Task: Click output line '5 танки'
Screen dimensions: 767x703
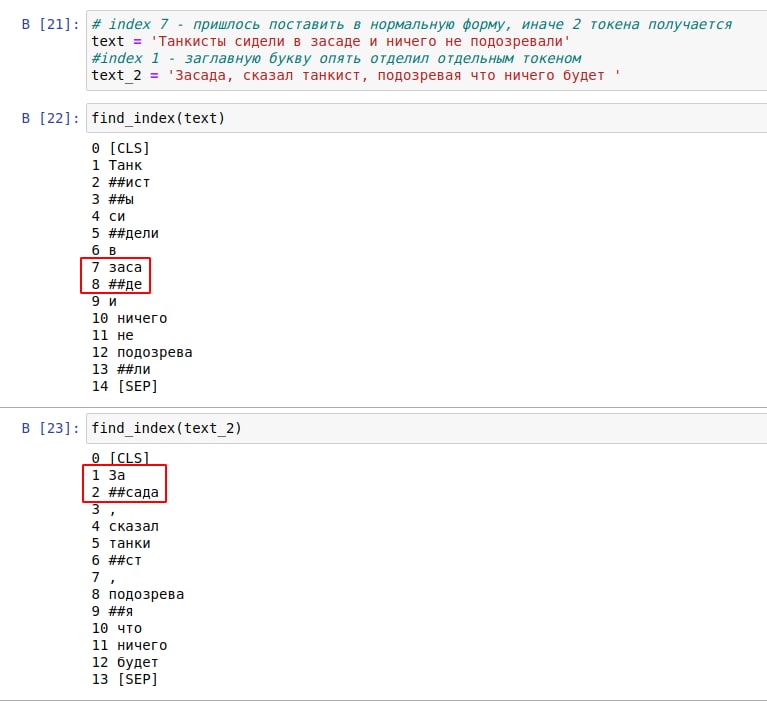Action: point(121,544)
